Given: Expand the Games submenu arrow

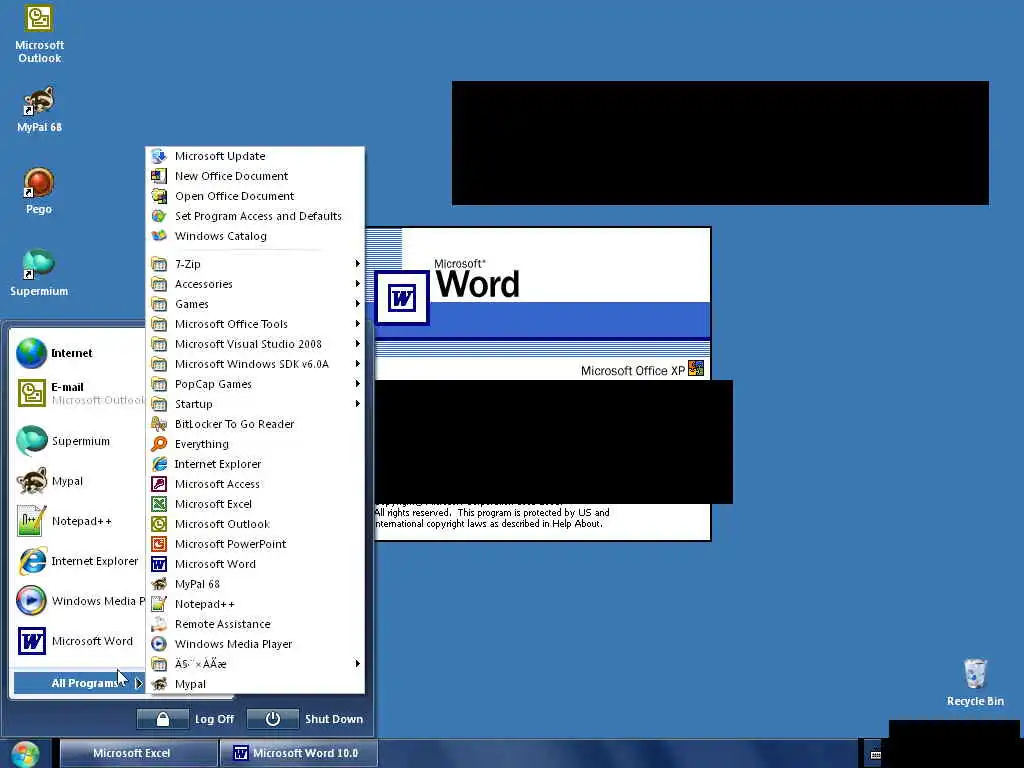Looking at the screenshot, I should click(357, 304).
